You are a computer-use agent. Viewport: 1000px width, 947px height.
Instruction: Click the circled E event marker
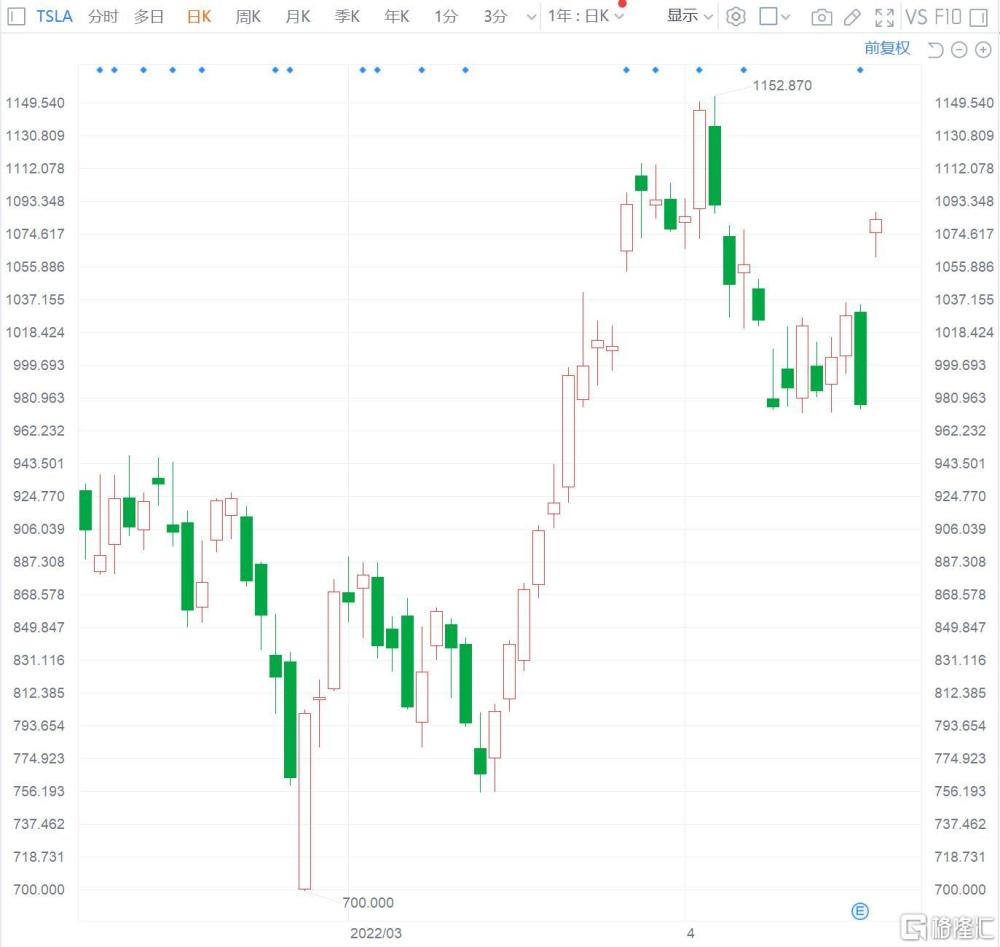click(x=859, y=910)
